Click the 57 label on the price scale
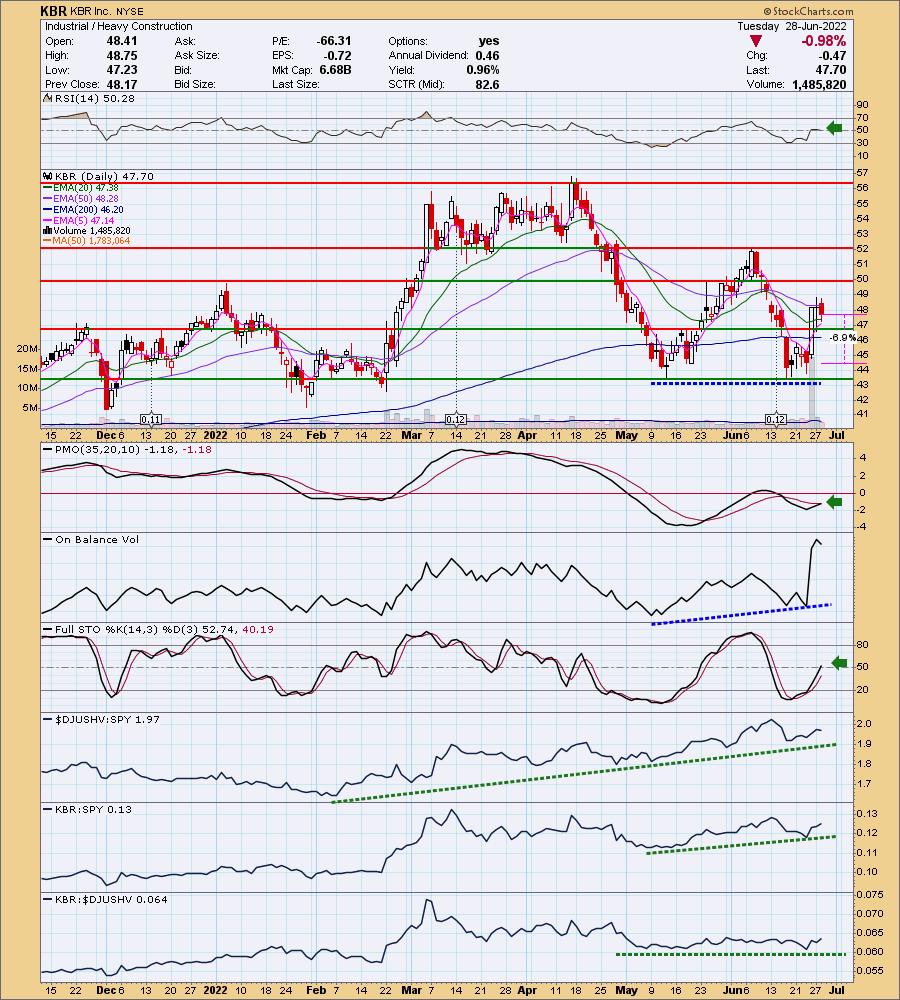The width and height of the screenshot is (900, 1000). pyautogui.click(x=862, y=173)
